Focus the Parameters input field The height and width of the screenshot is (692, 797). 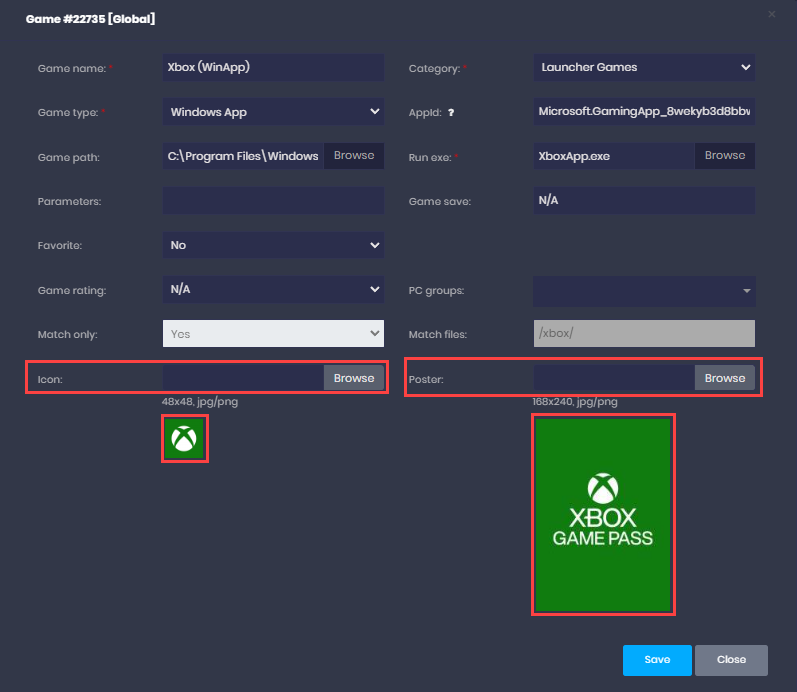273,201
